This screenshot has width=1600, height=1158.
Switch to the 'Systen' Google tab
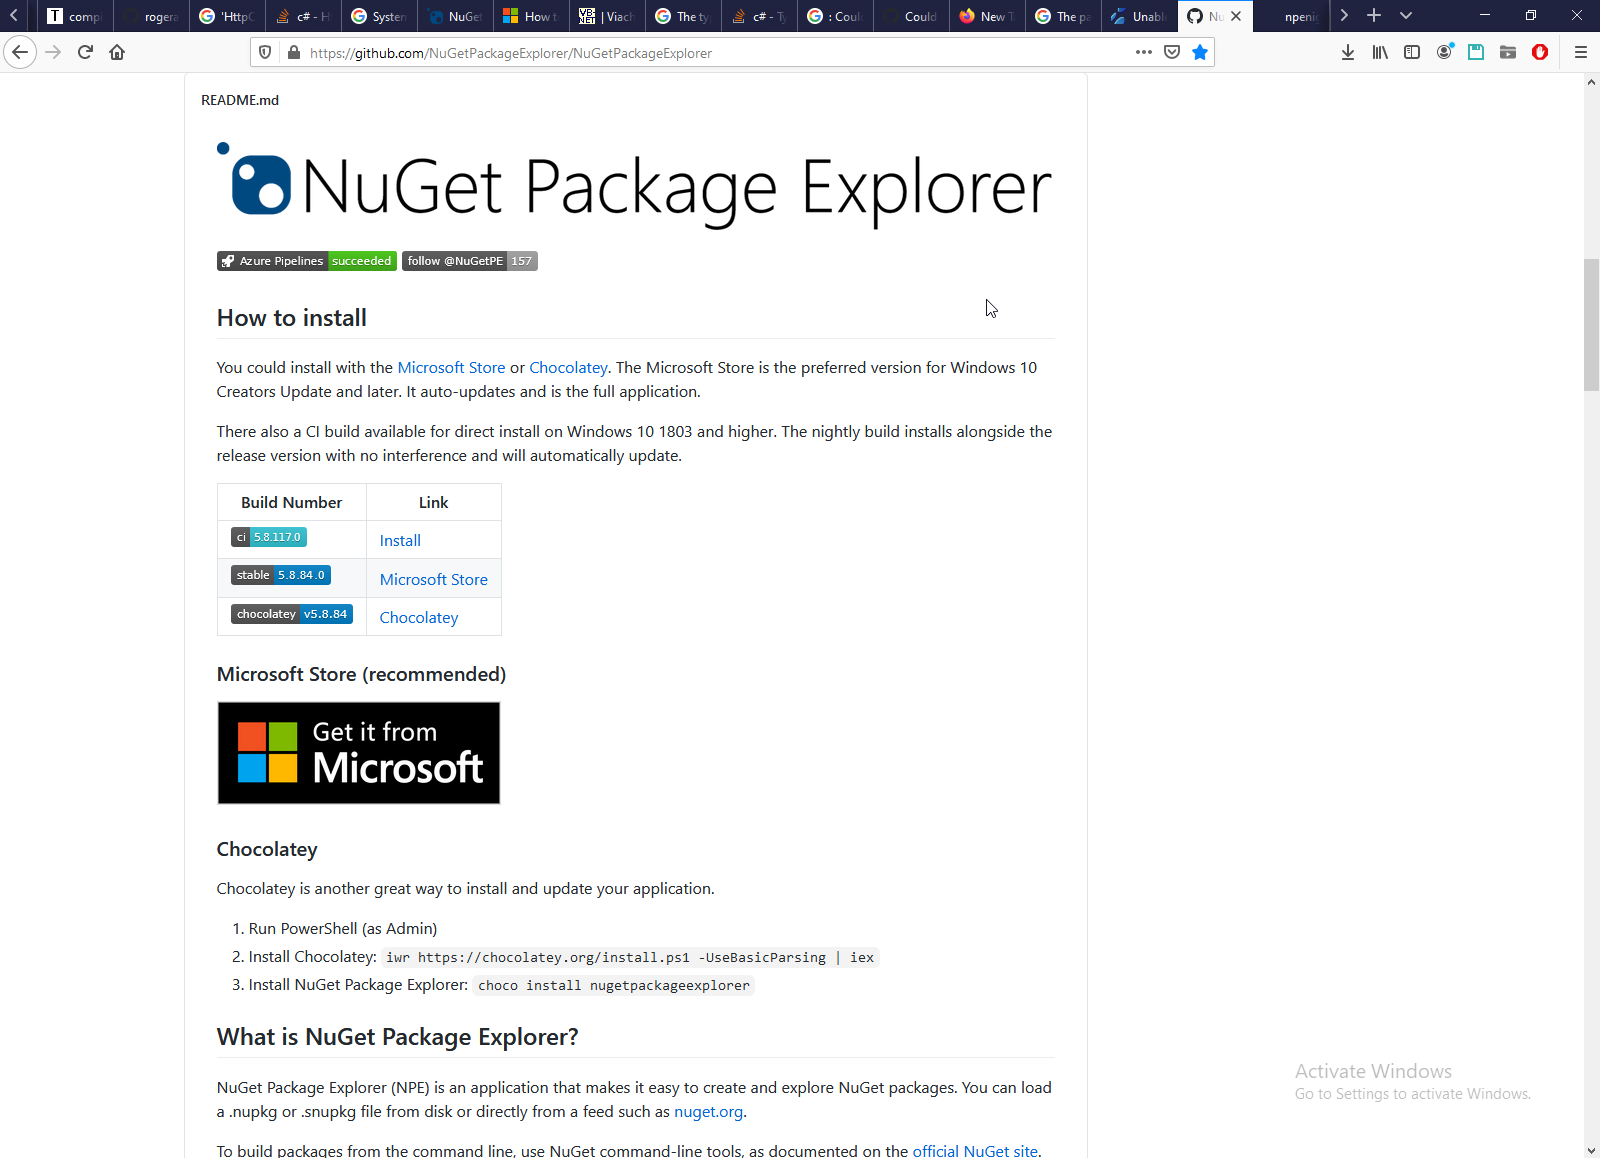click(378, 16)
